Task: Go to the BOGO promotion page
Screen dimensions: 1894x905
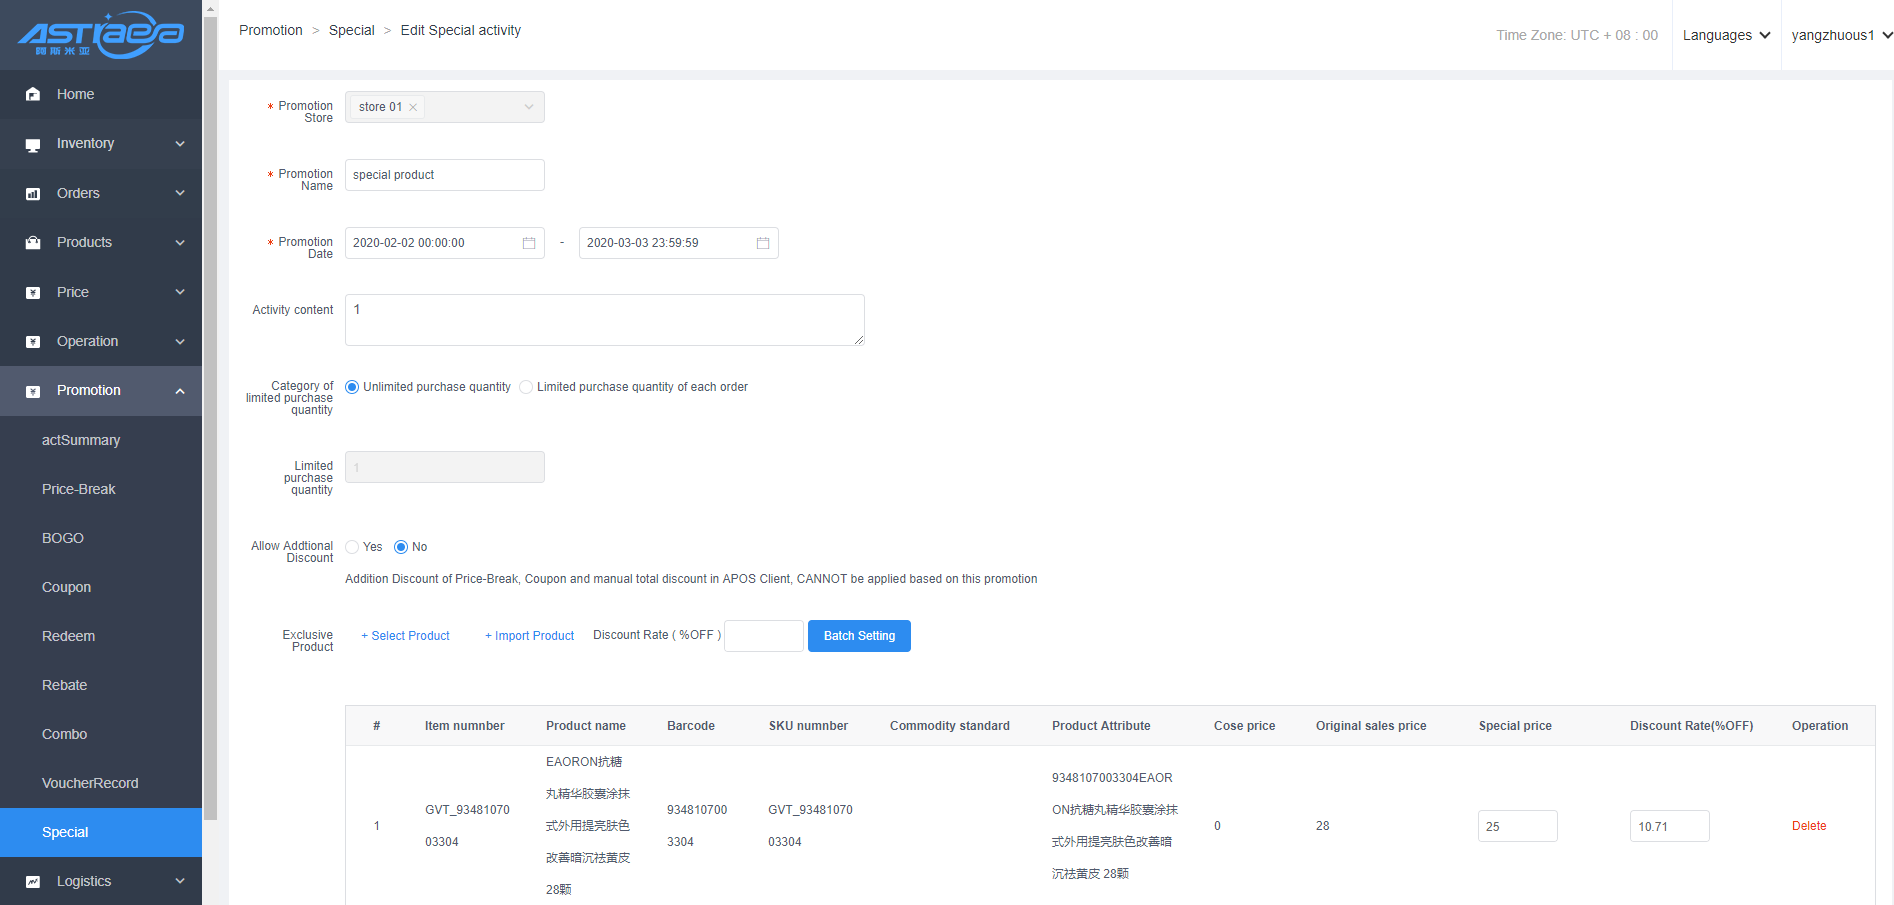Action: point(63,538)
